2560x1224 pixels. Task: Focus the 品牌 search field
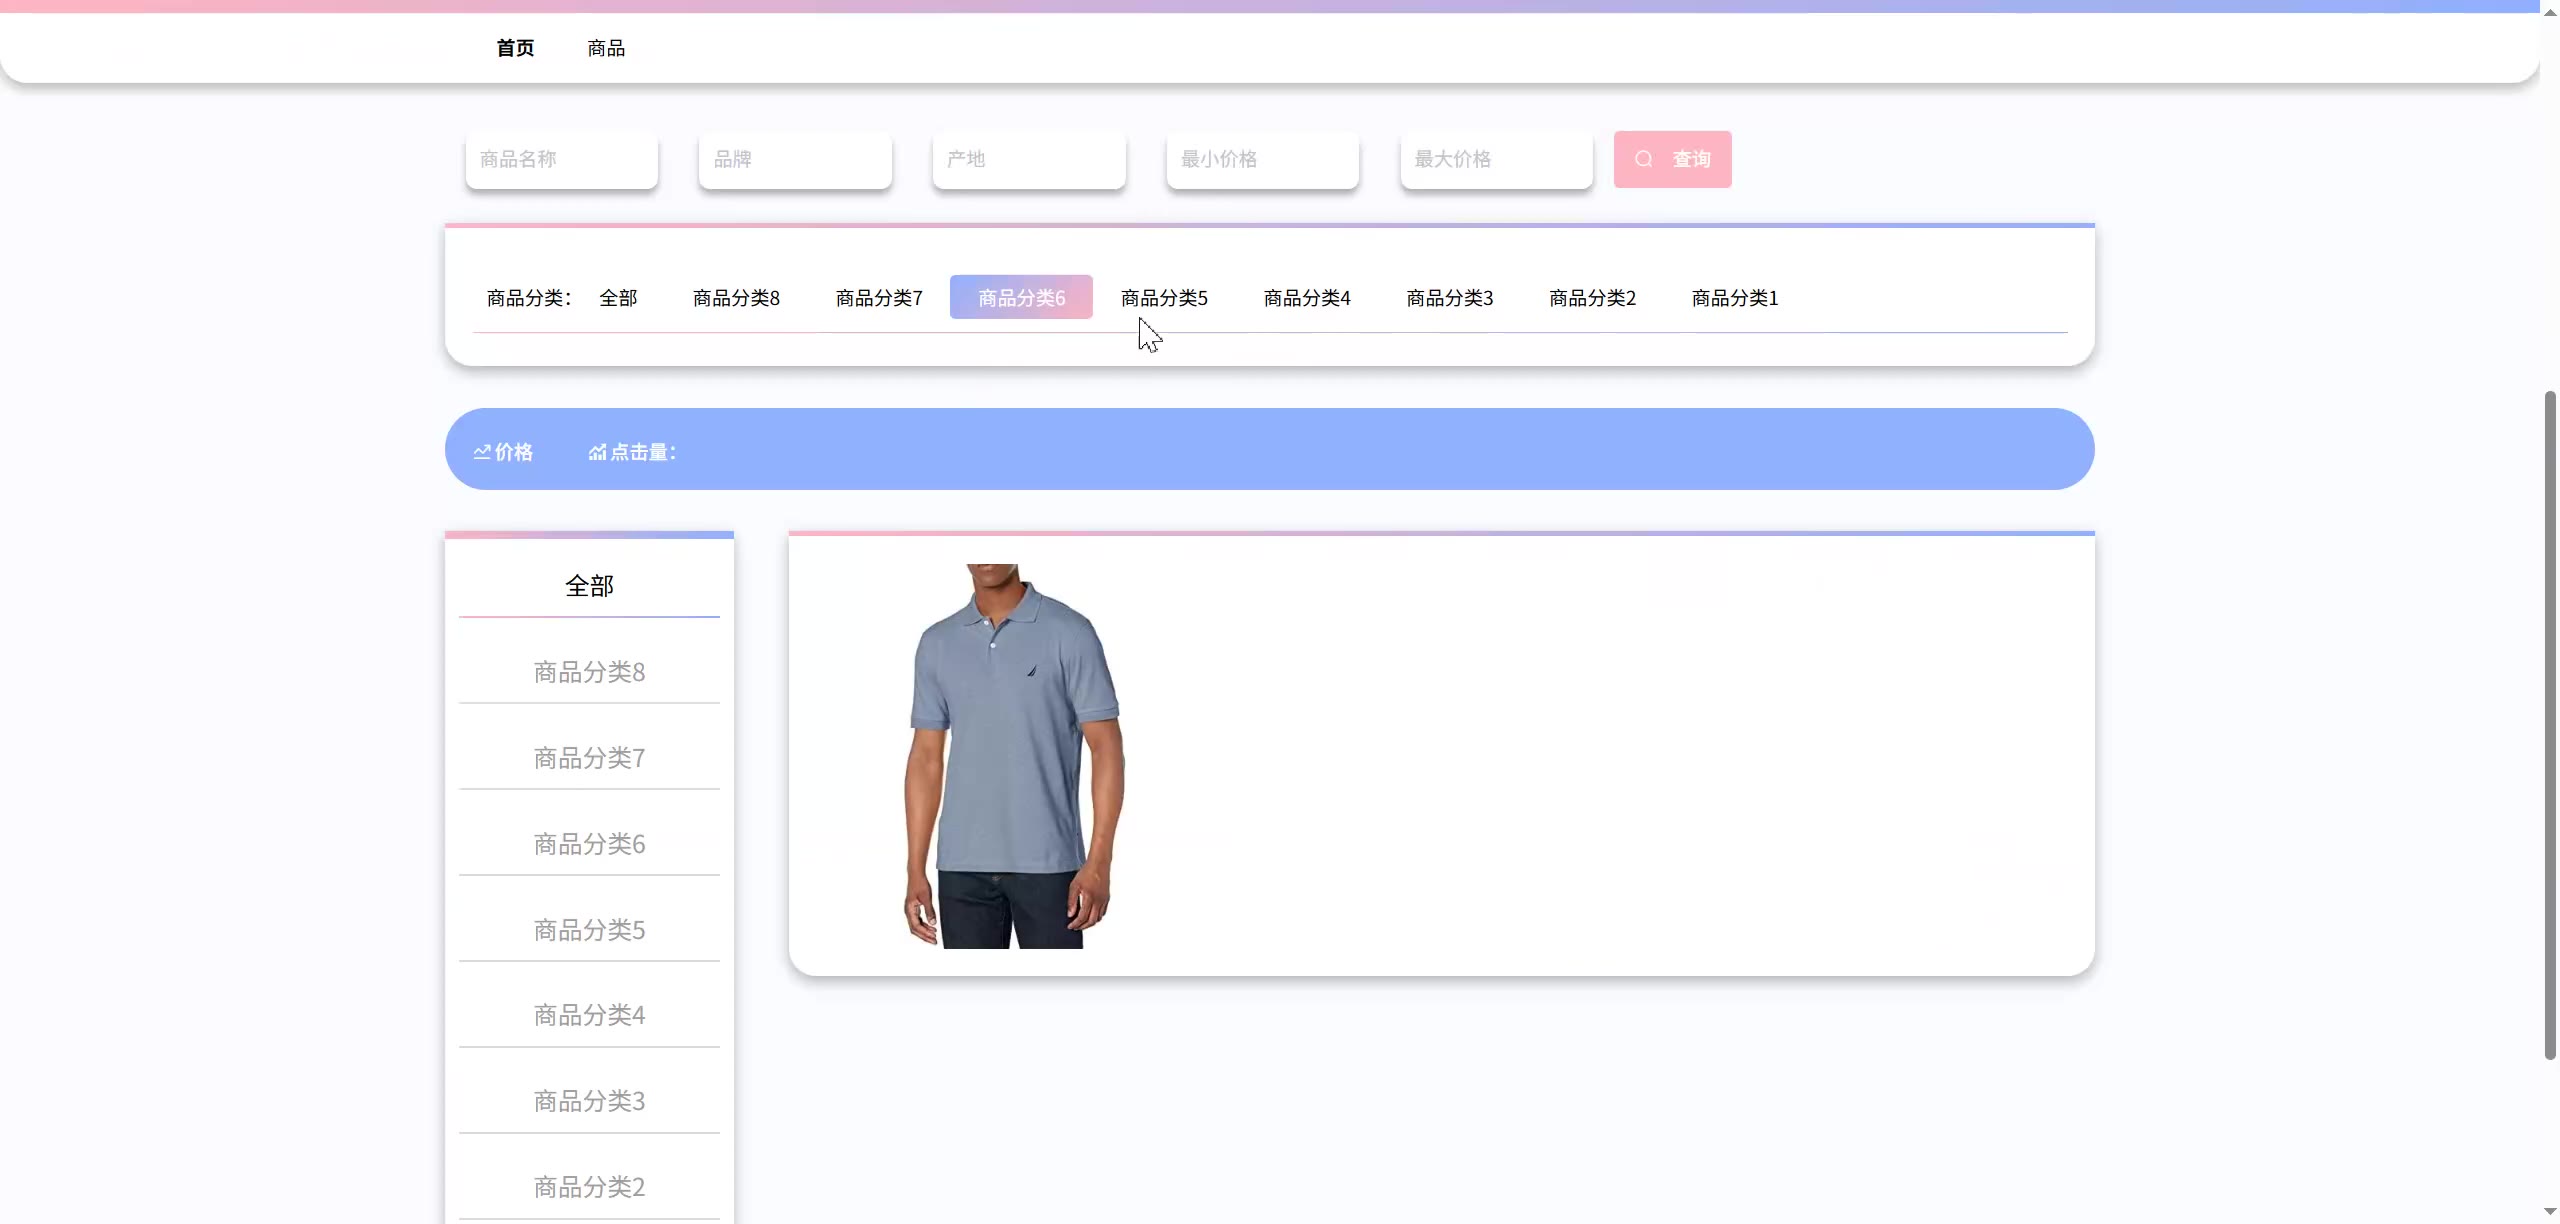(795, 159)
